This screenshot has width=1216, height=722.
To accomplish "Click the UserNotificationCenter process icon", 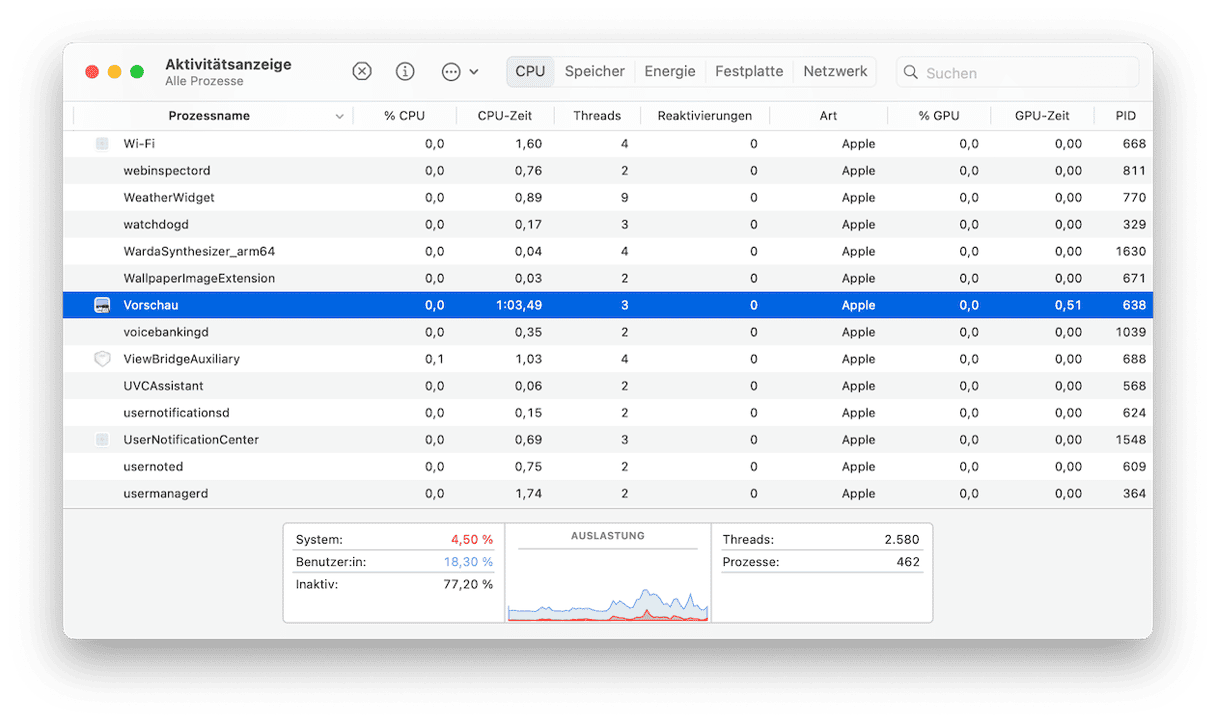I will click(x=102, y=440).
